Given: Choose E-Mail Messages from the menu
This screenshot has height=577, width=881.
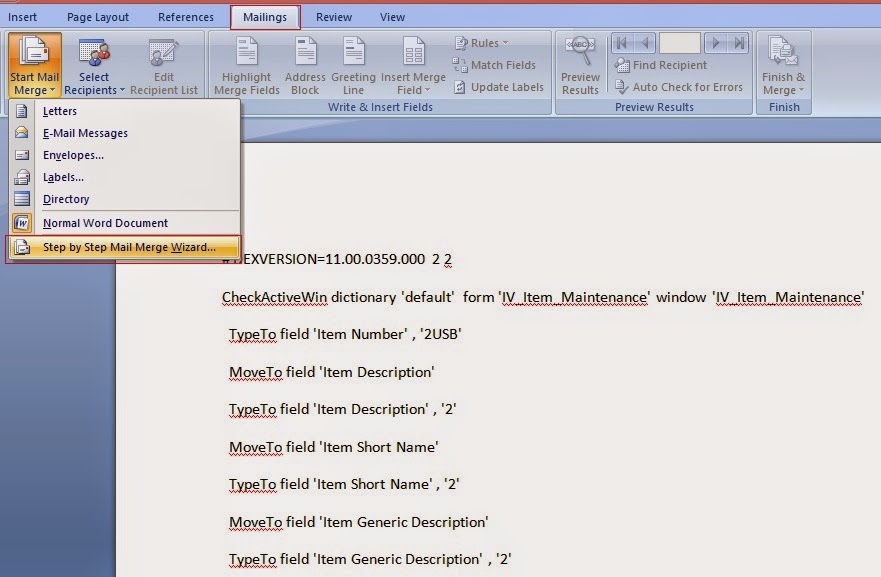Looking at the screenshot, I should (x=125, y=133).
